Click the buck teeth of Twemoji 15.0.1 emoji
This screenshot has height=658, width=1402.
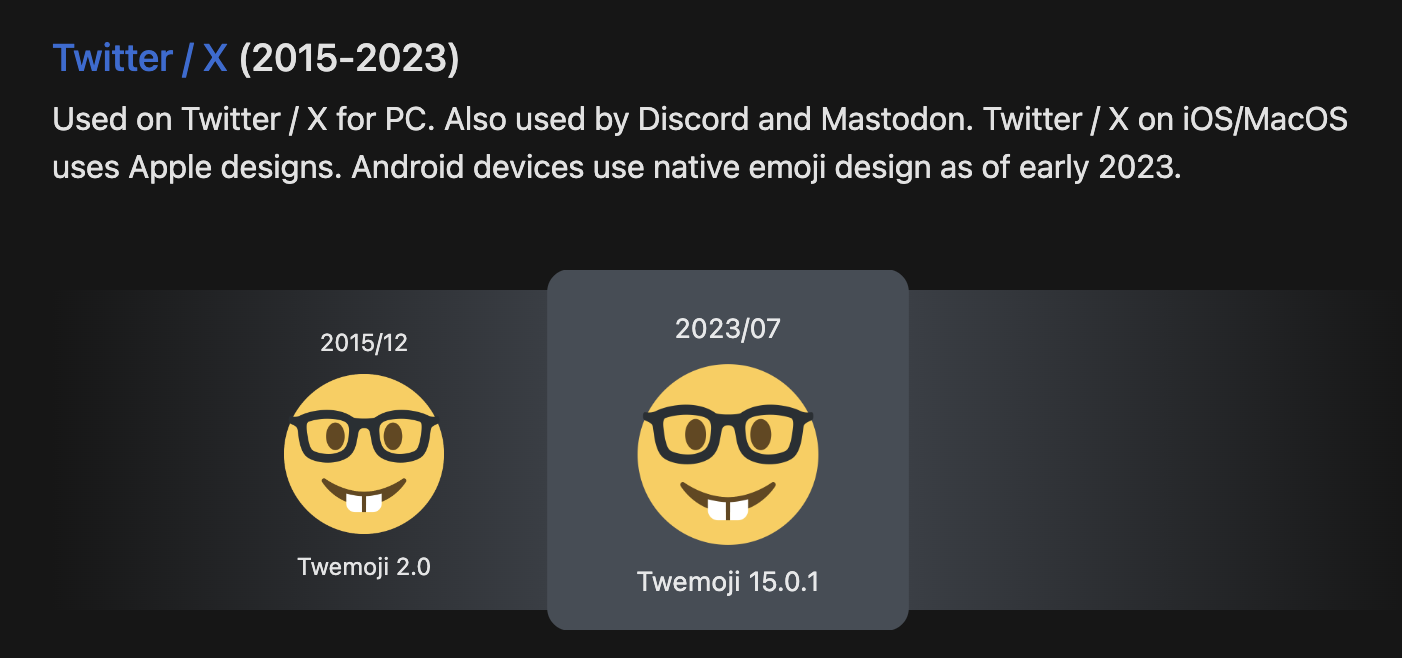click(x=728, y=510)
